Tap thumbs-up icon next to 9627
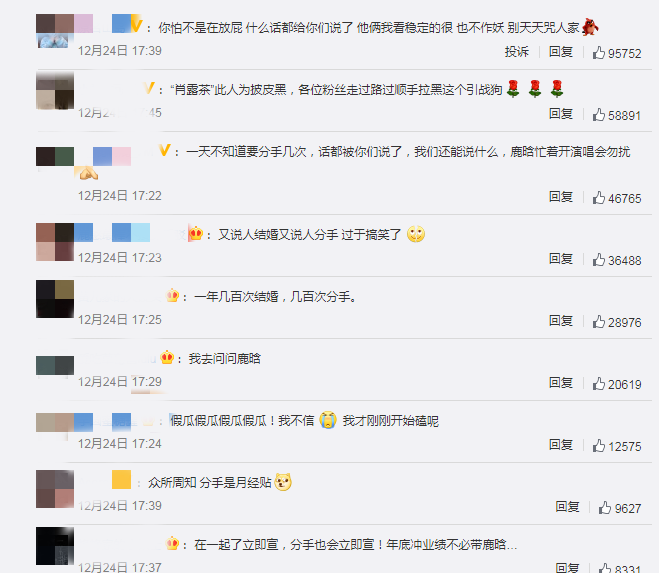Viewport: 659px width, 573px height. point(605,508)
